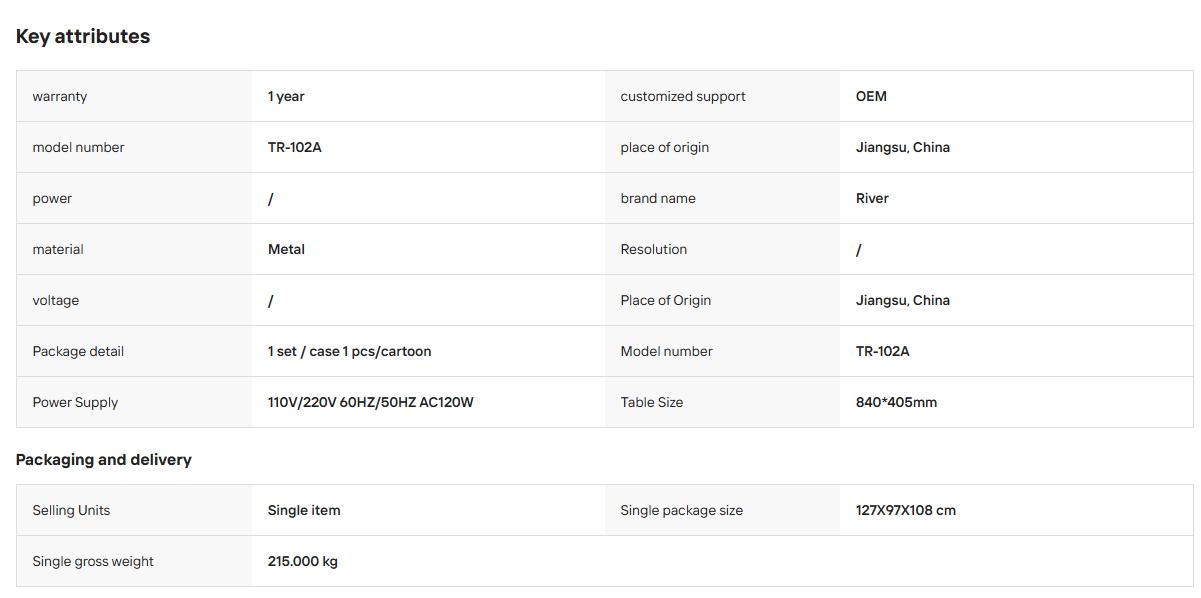The height and width of the screenshot is (598, 1201).
Task: Click the 'Power Supply' label
Action: click(75, 403)
